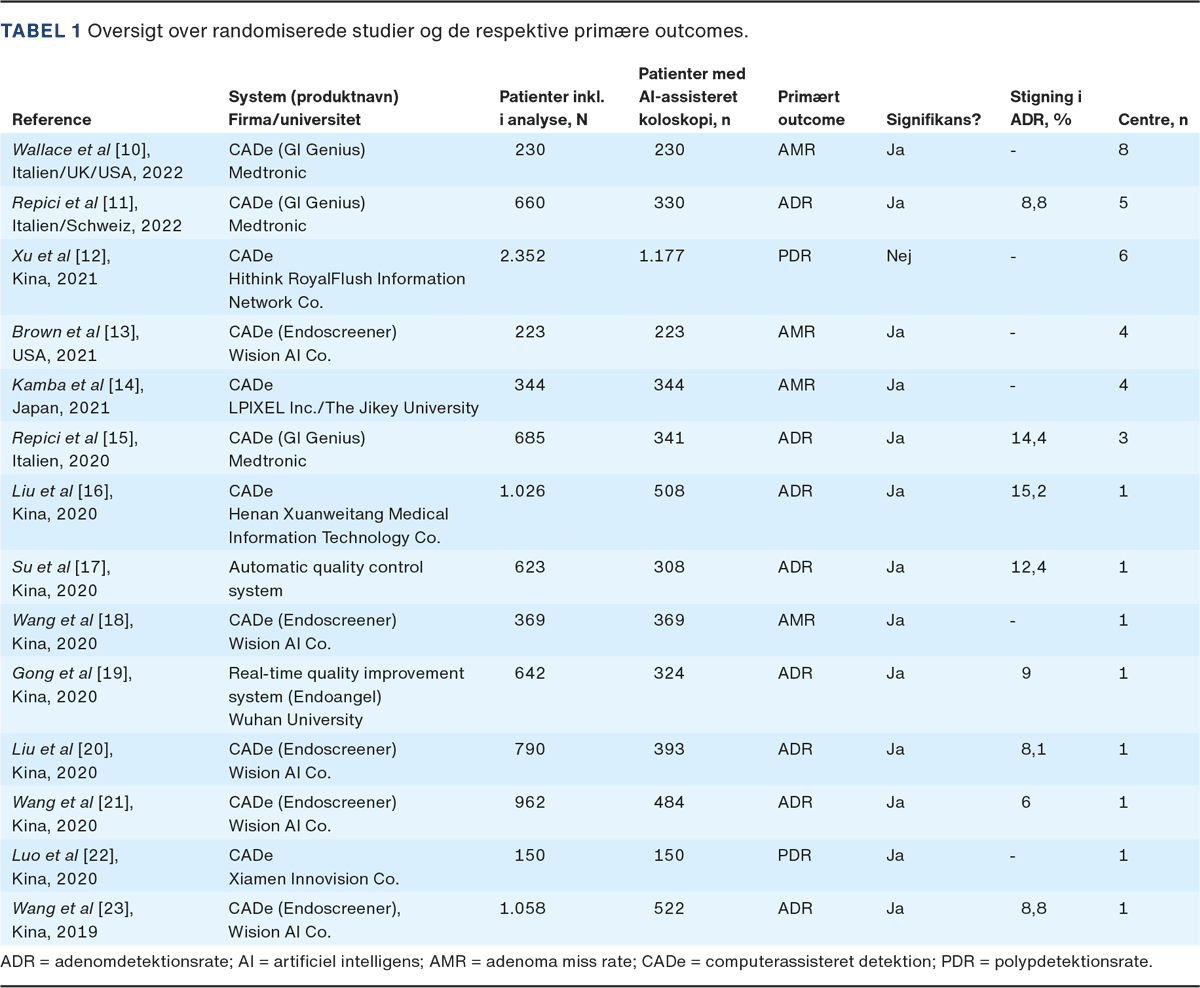Screen dimensions: 1200x988
Task: Select the AI-assisted count '393'
Action: (x=670, y=749)
